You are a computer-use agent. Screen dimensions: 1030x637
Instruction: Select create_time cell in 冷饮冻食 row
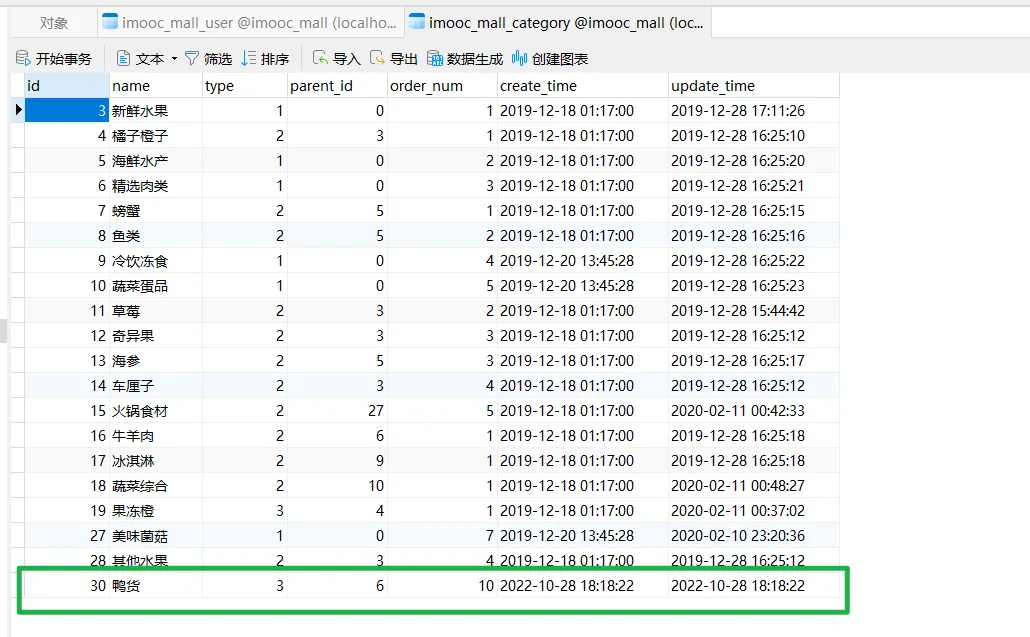click(583, 261)
